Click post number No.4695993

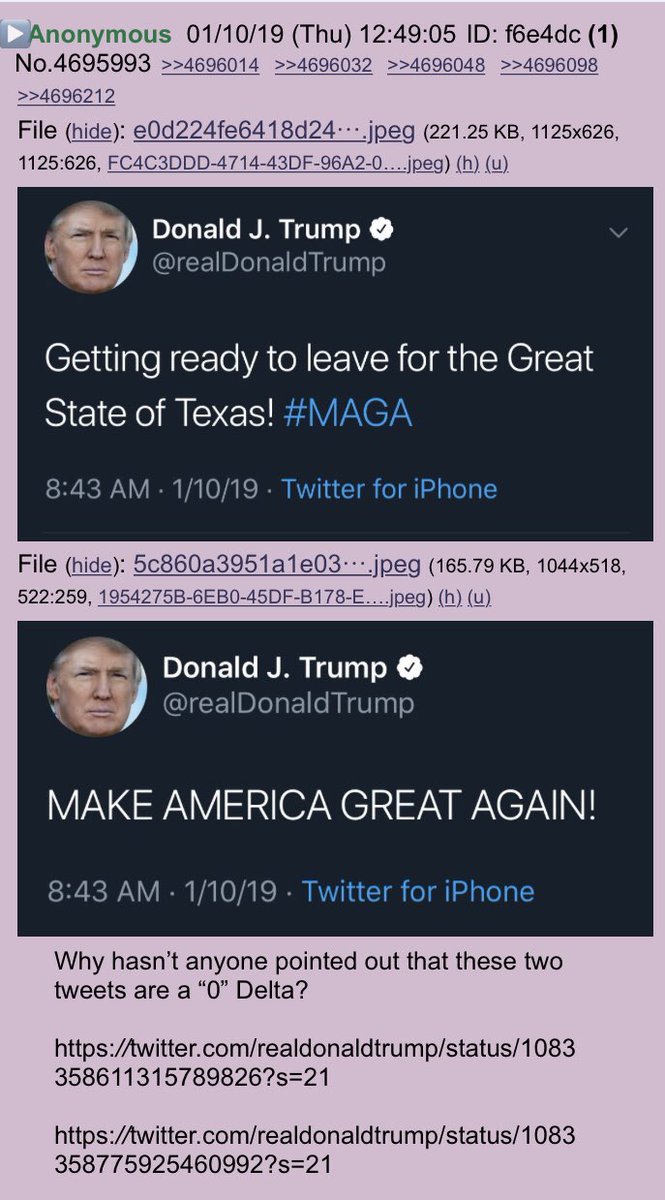86,66
